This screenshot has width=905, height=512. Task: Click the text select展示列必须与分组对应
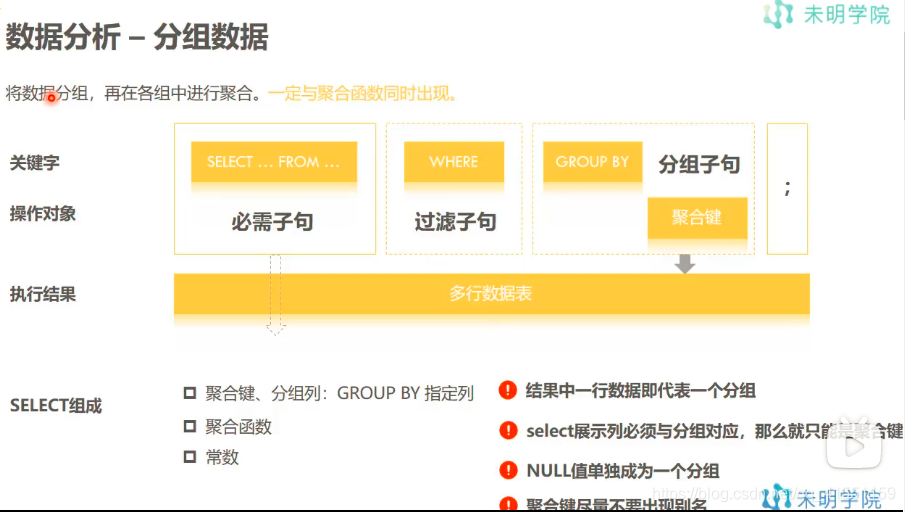click(x=633, y=431)
